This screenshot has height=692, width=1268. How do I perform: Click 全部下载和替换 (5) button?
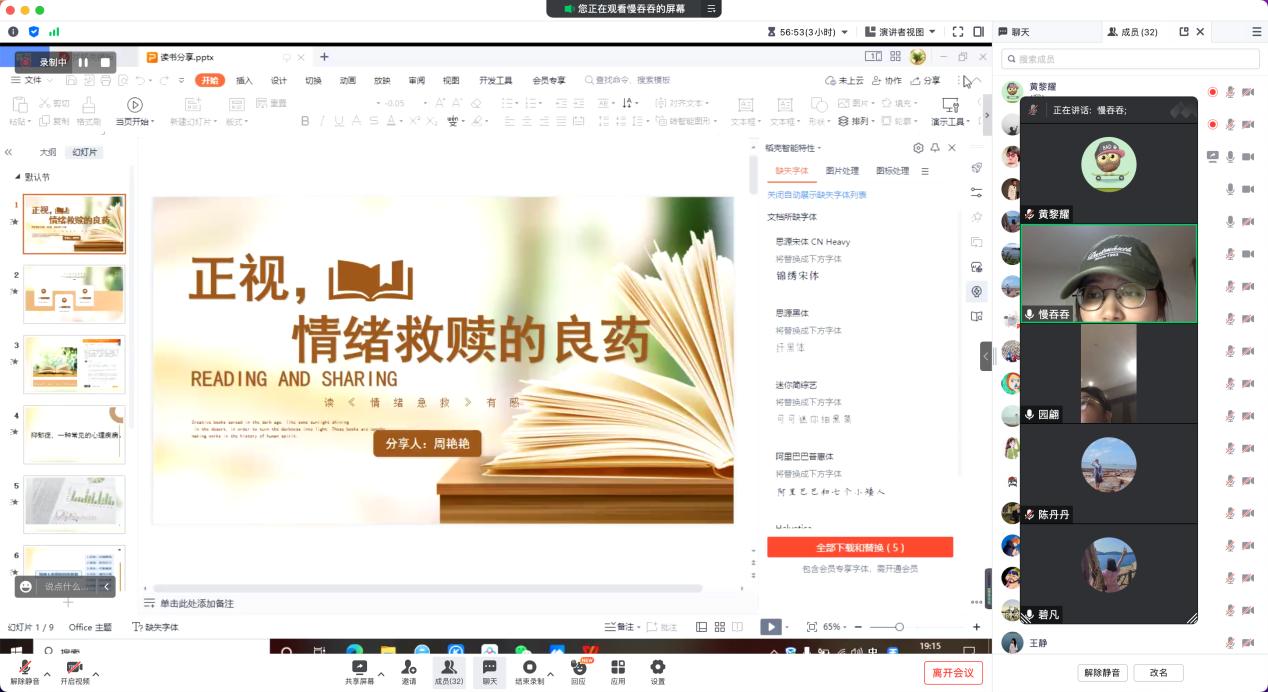[x=859, y=547]
